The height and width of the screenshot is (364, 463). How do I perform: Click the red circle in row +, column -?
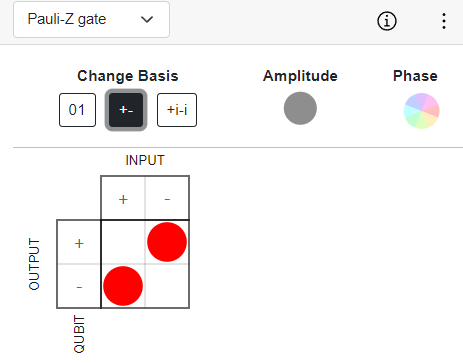[x=167, y=242]
